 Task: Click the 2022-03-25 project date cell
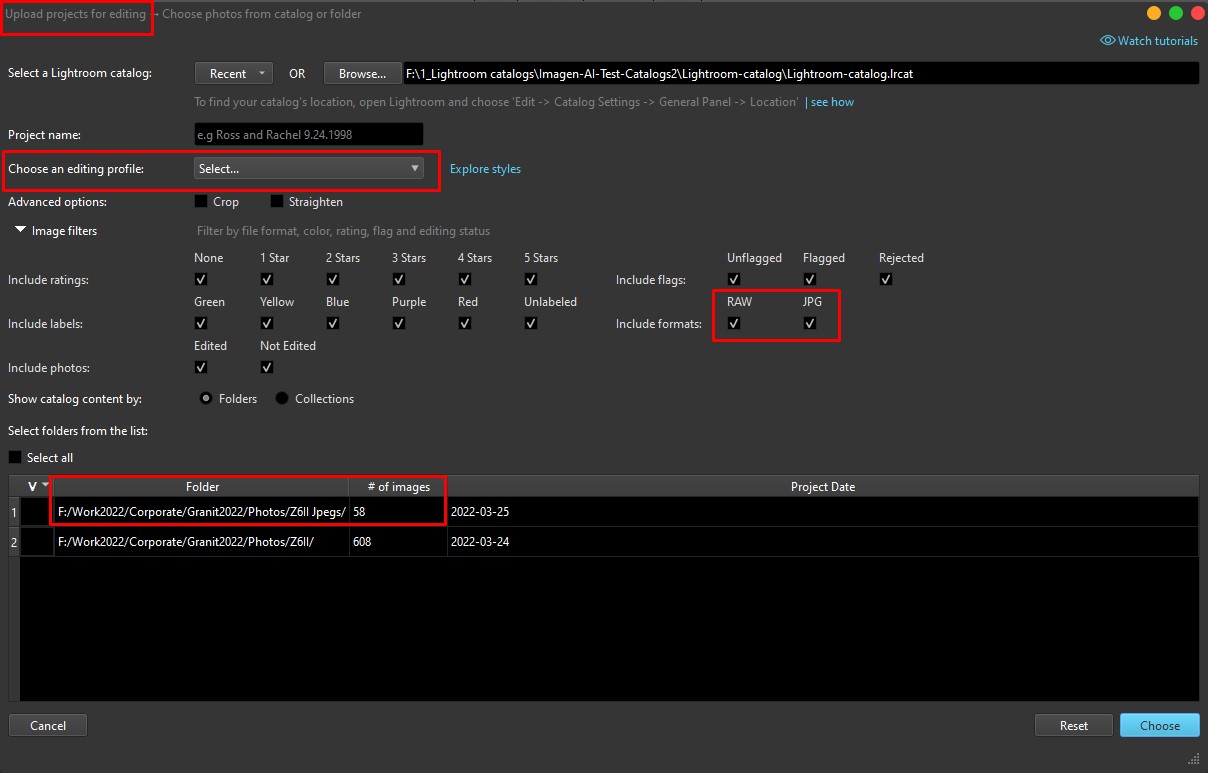pos(823,512)
